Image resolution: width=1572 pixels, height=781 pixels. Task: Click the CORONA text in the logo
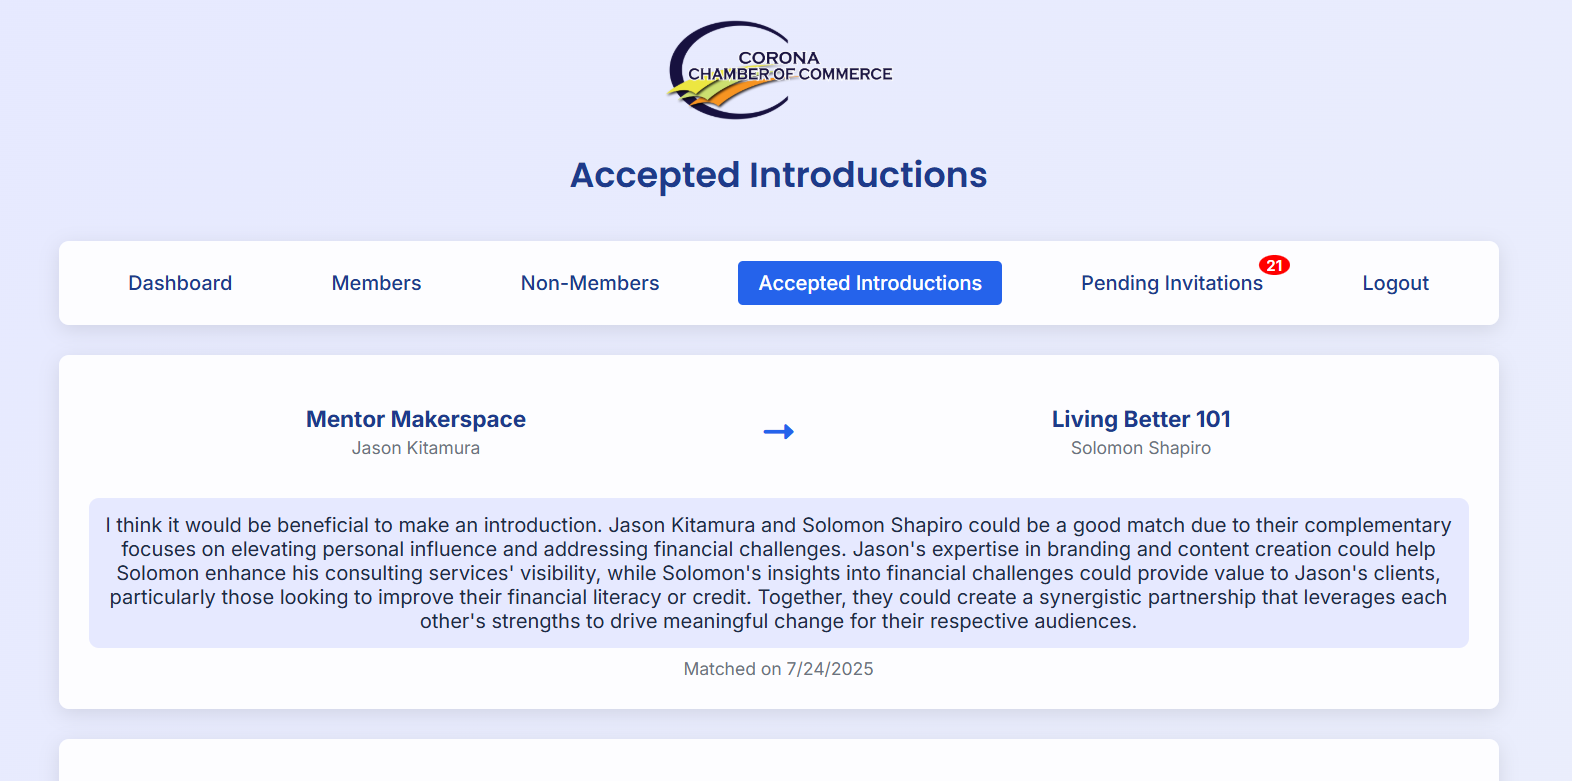[779, 58]
